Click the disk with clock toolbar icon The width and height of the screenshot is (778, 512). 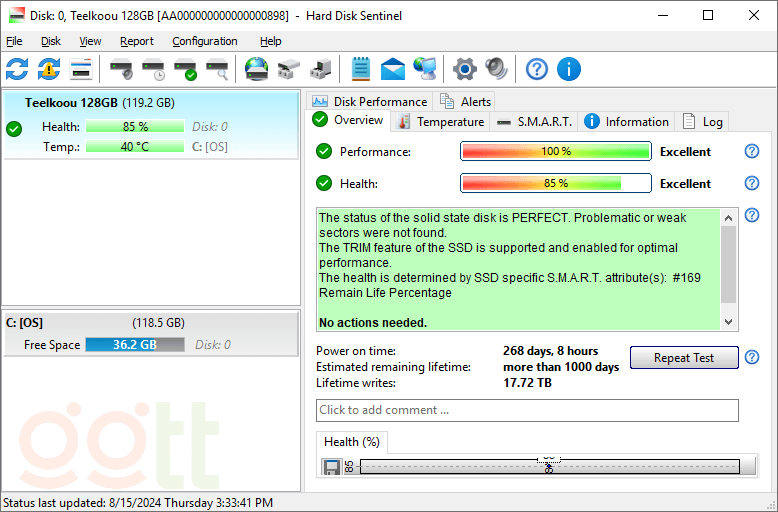tap(153, 69)
